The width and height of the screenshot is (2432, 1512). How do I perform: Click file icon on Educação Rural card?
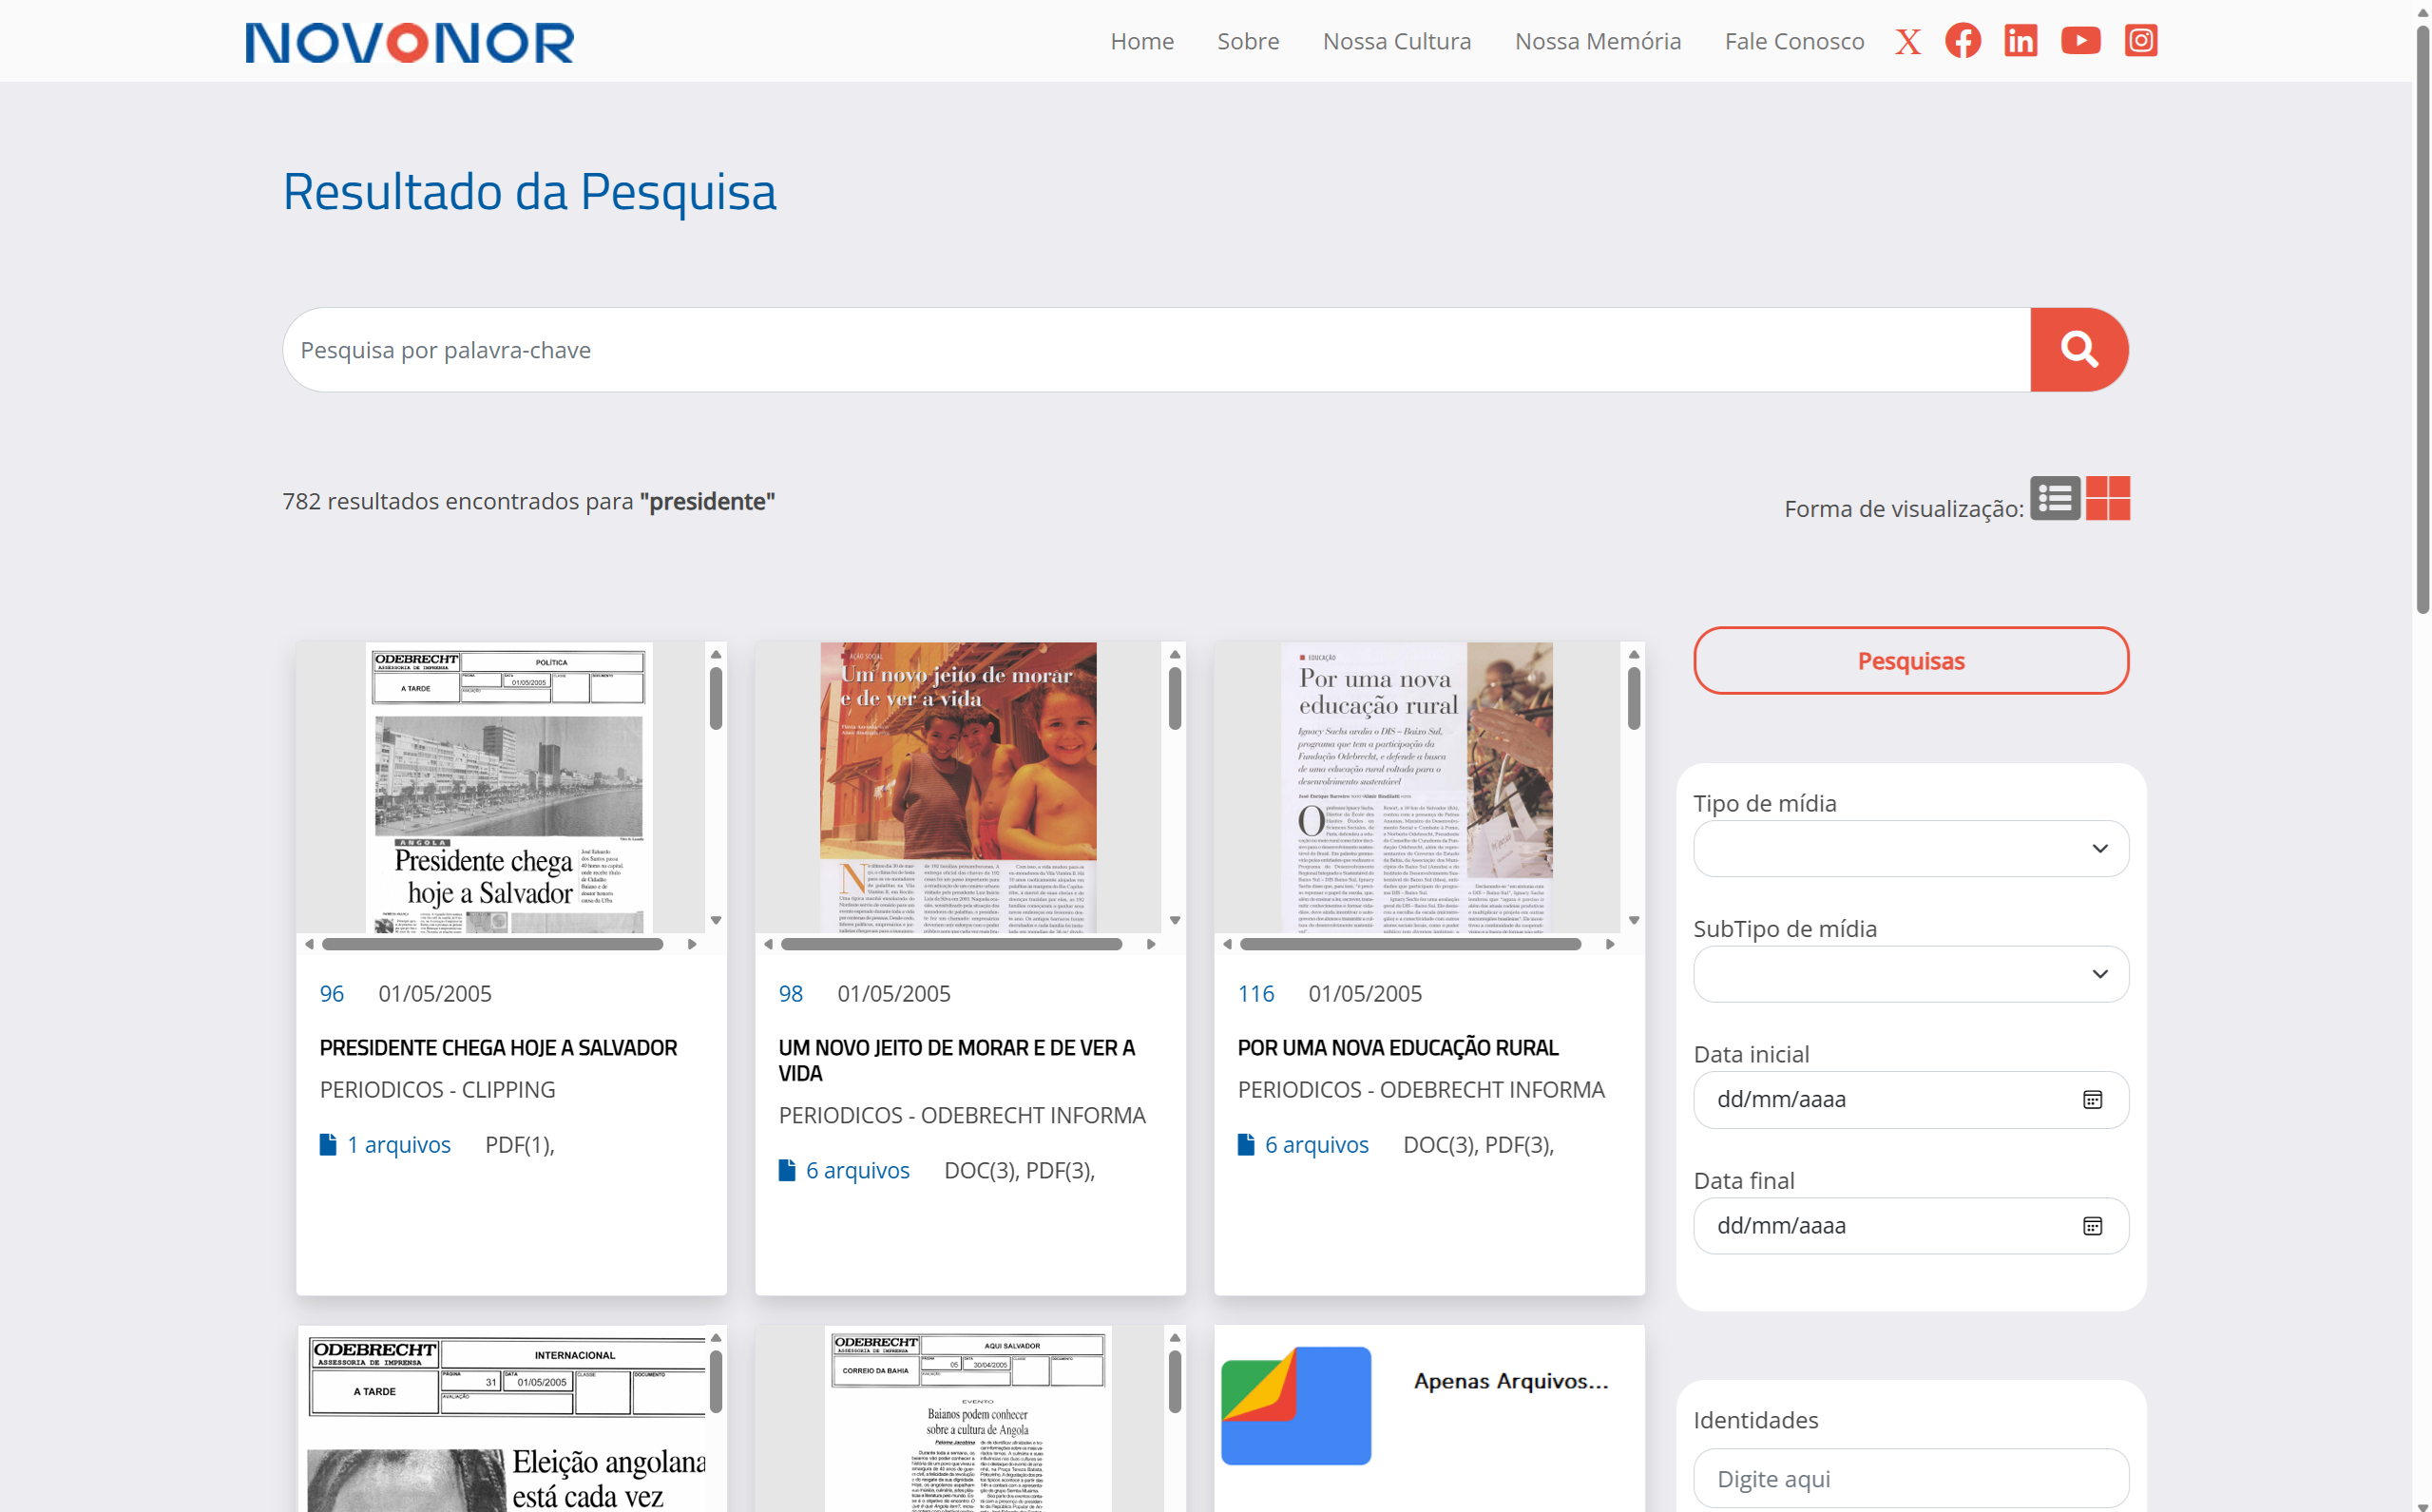[1246, 1144]
